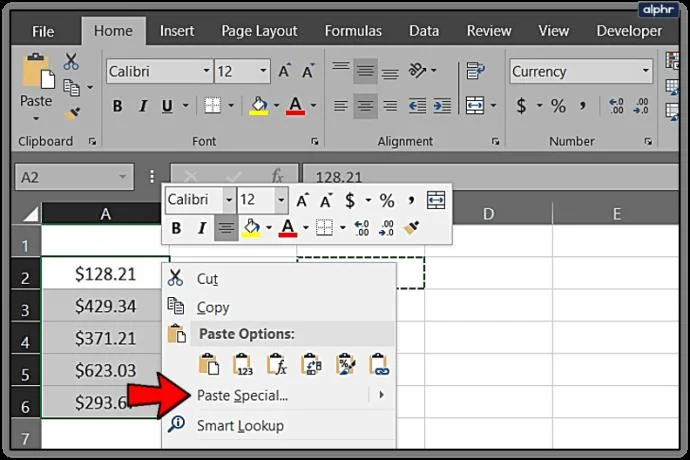Click the Increase Indent icon in Alignment
The height and width of the screenshot is (460, 690).
click(442, 106)
